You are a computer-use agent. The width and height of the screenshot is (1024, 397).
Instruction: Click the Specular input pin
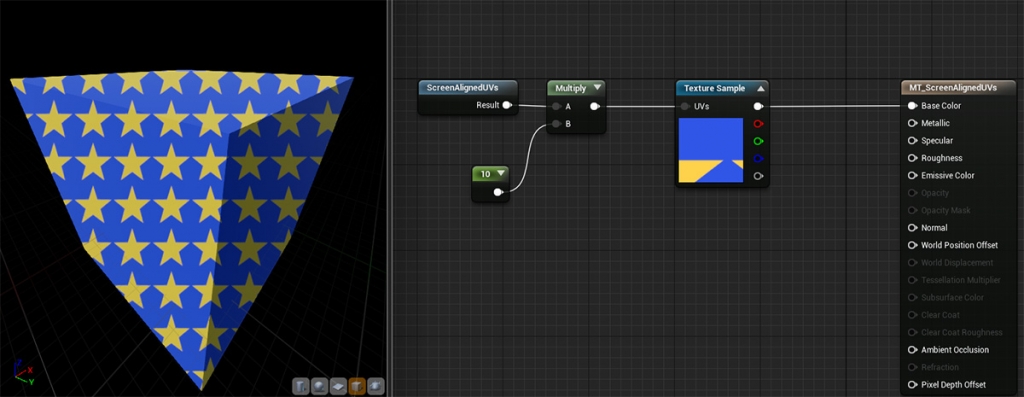(912, 140)
